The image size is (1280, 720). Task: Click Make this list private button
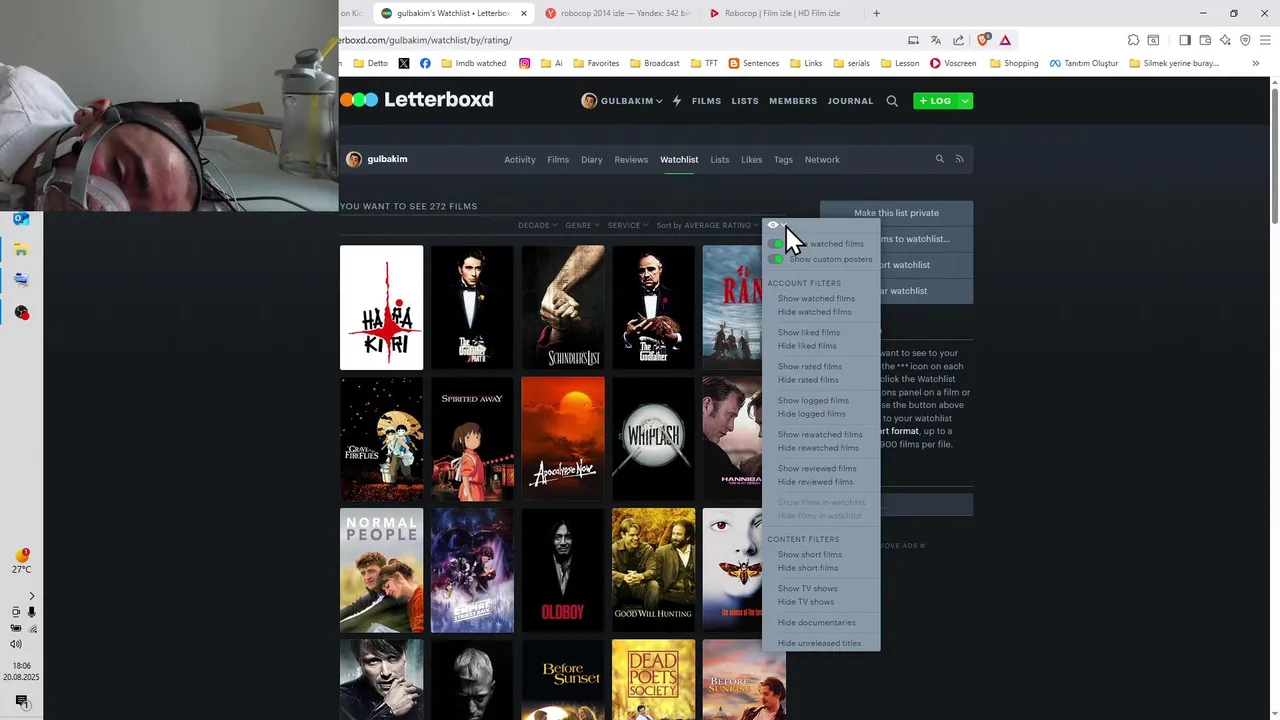pos(896,213)
